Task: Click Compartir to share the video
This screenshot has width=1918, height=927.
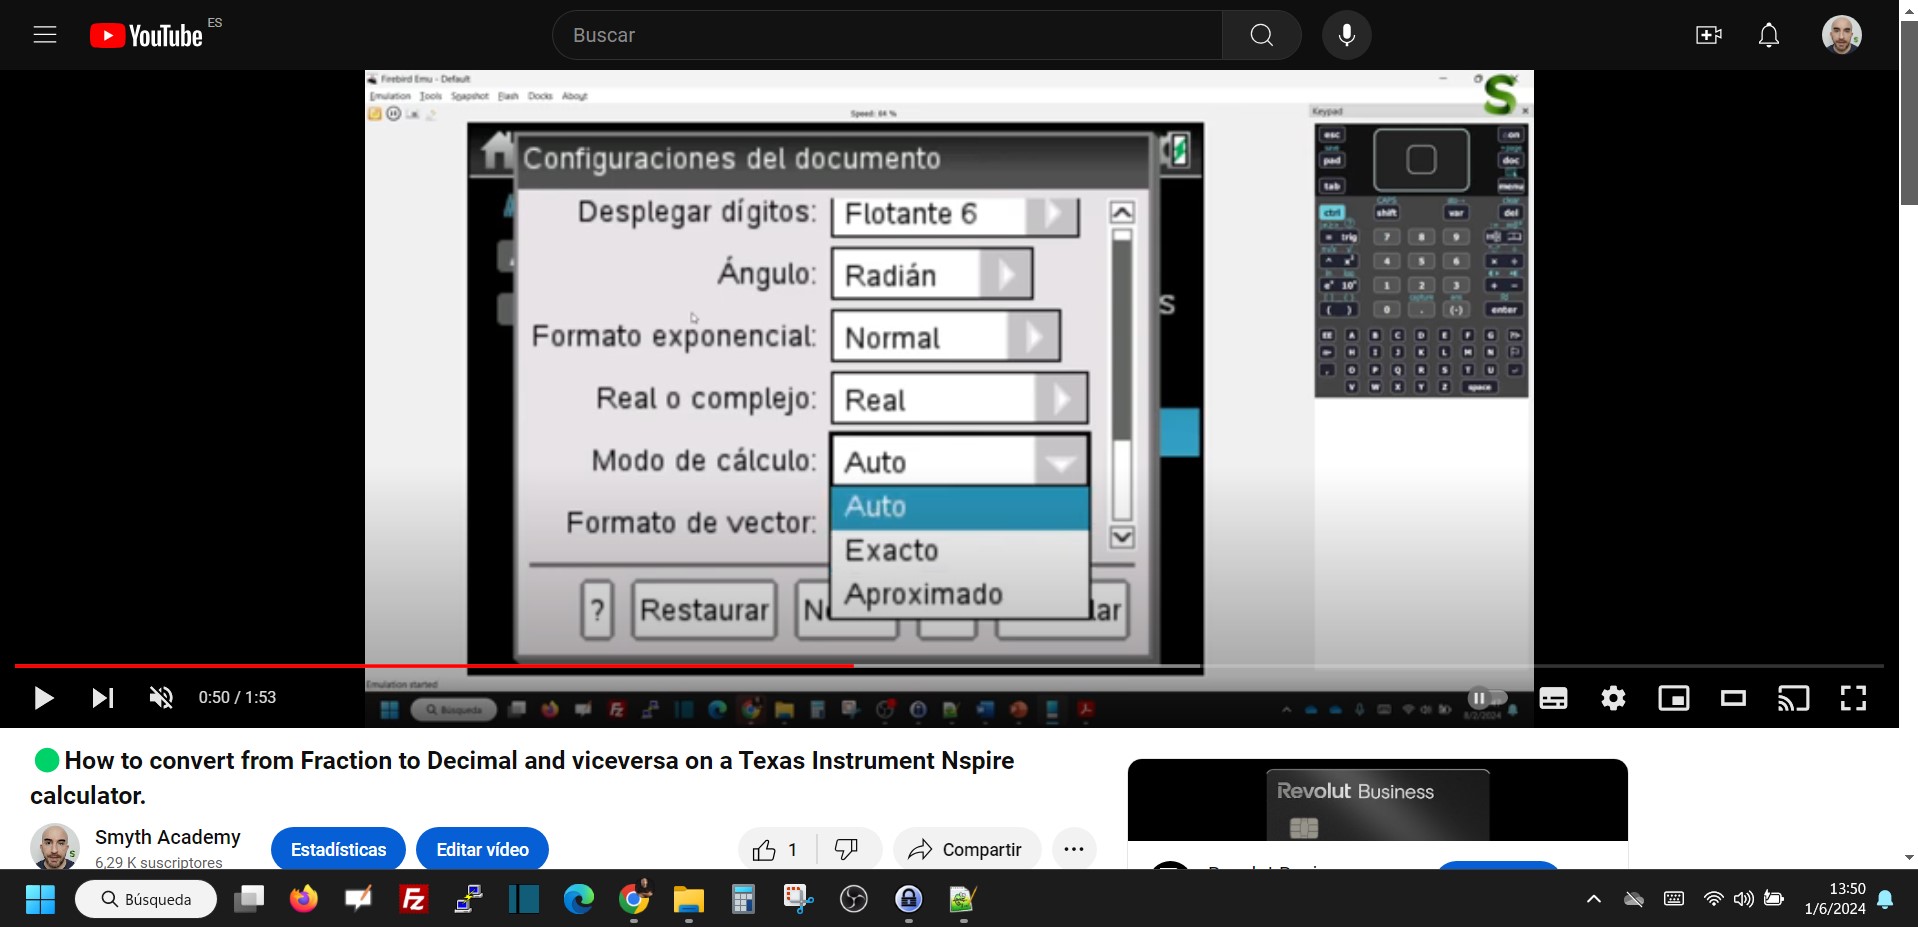Action: [x=966, y=849]
